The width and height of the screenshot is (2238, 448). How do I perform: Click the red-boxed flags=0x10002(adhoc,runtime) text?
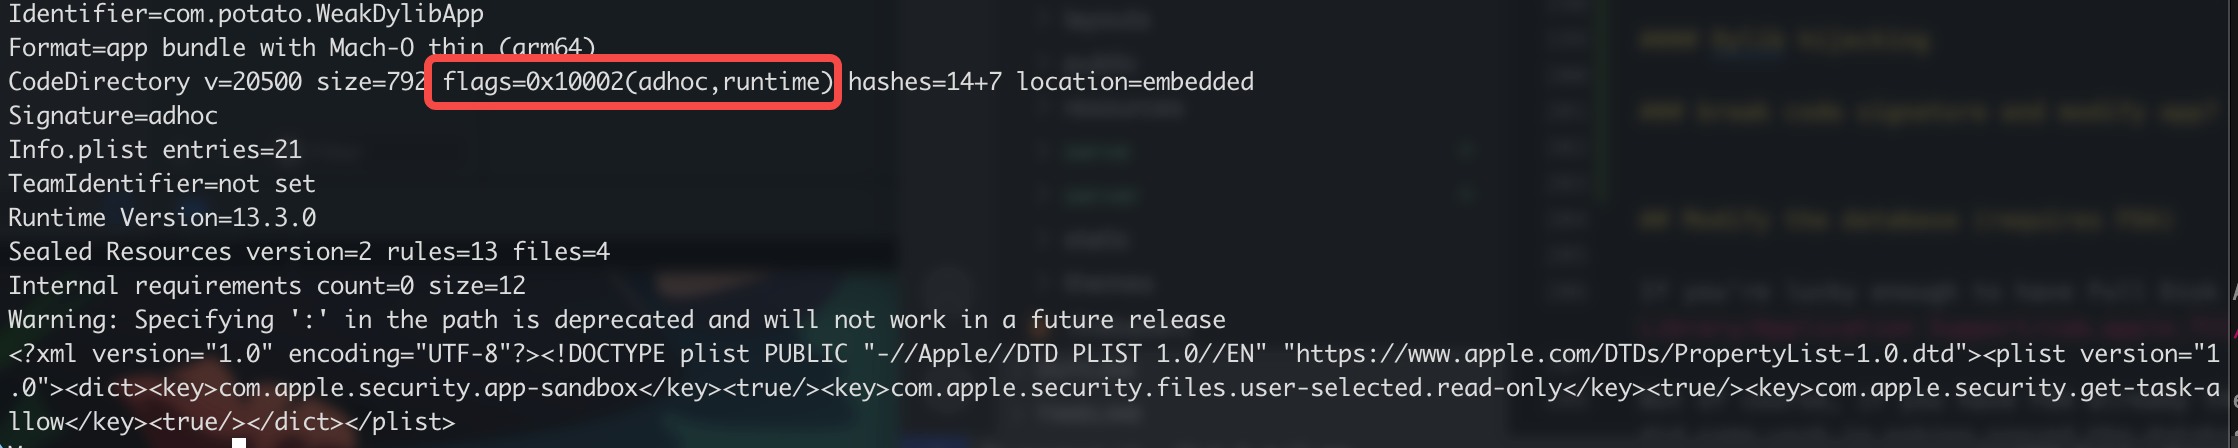[637, 82]
